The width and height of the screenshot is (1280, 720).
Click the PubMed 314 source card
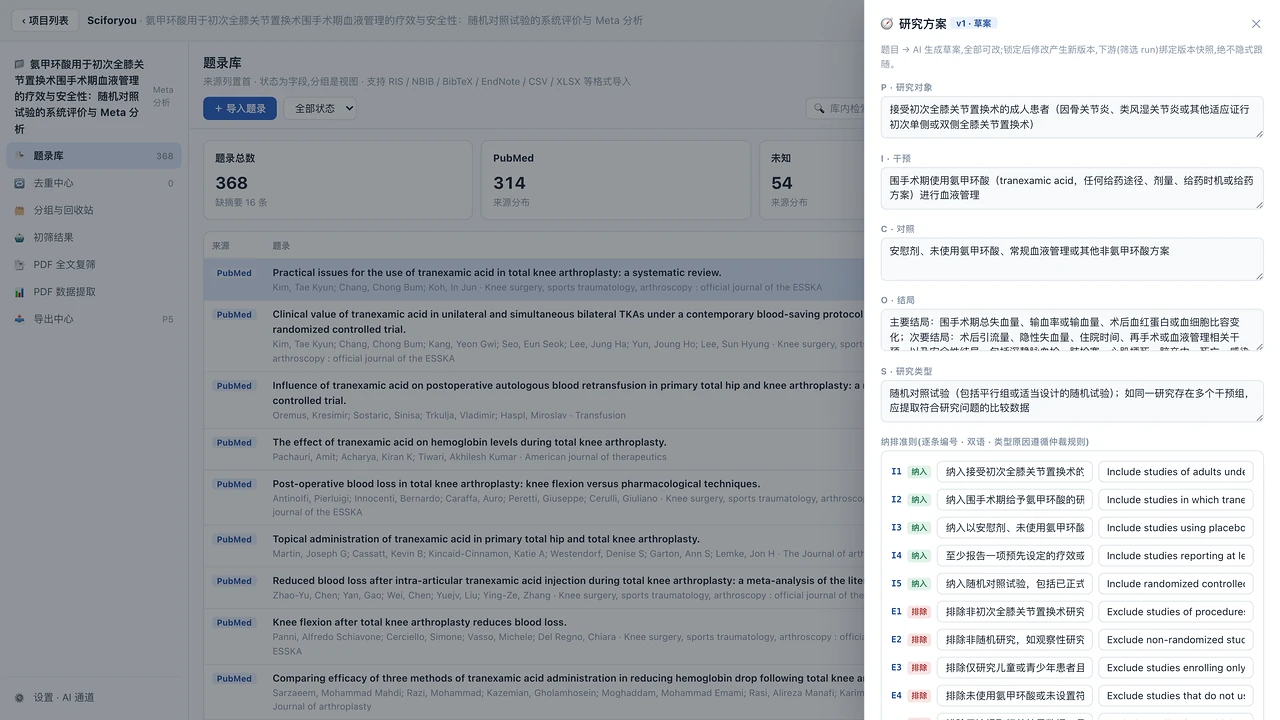615,180
